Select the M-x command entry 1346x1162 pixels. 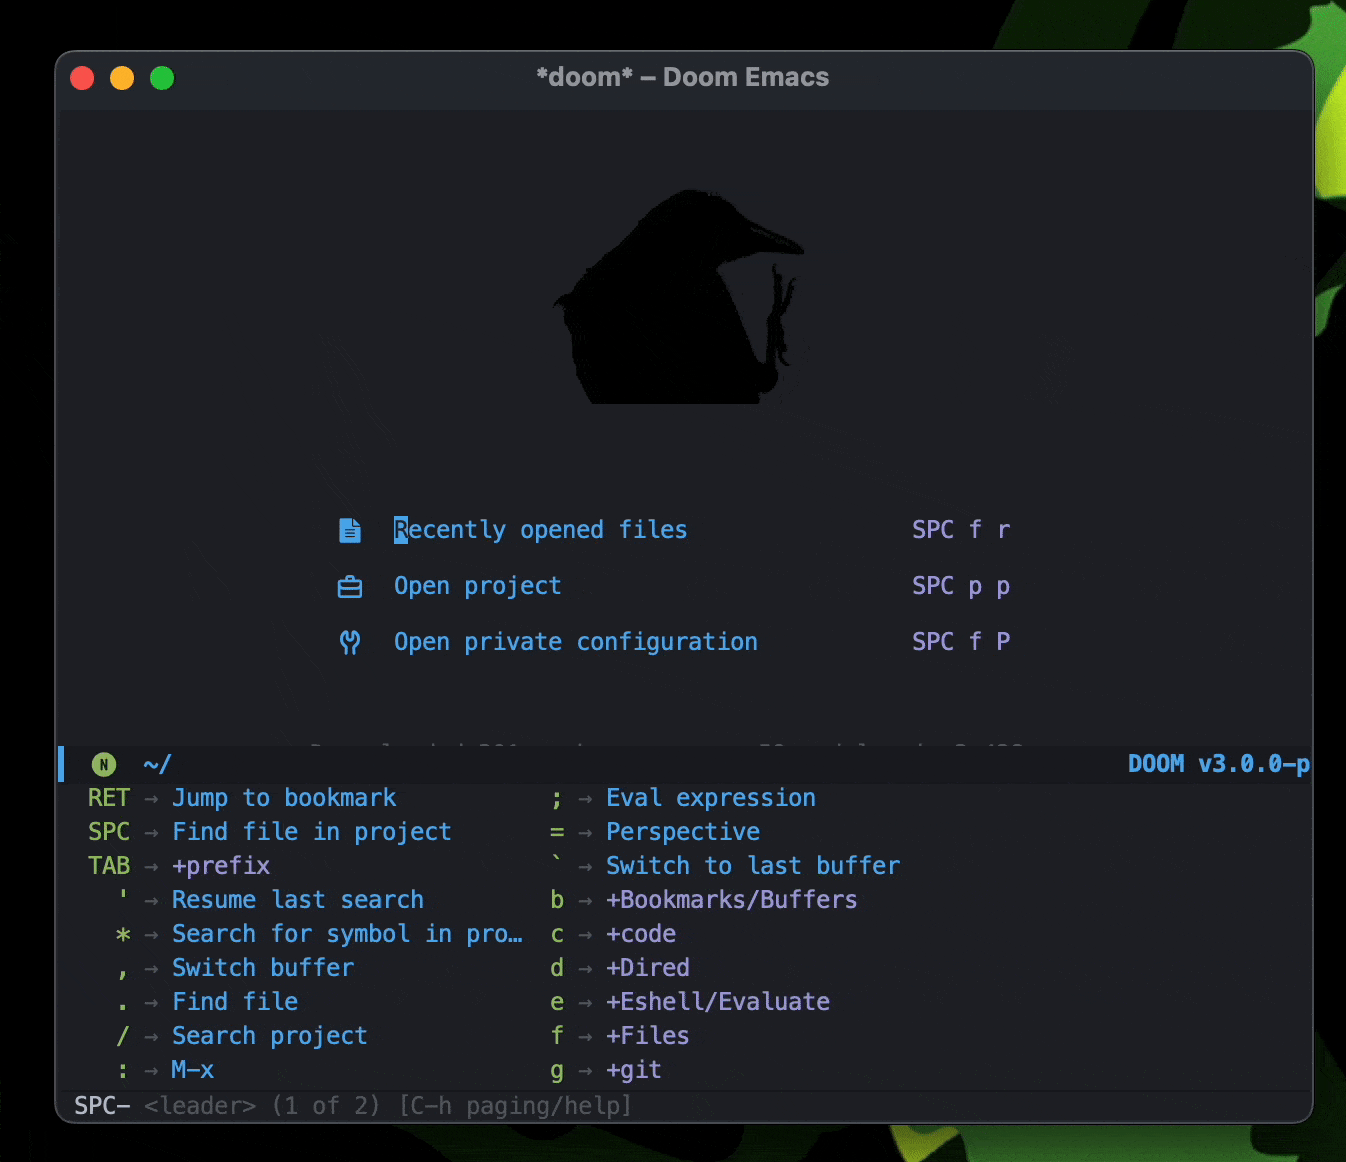[193, 1070]
